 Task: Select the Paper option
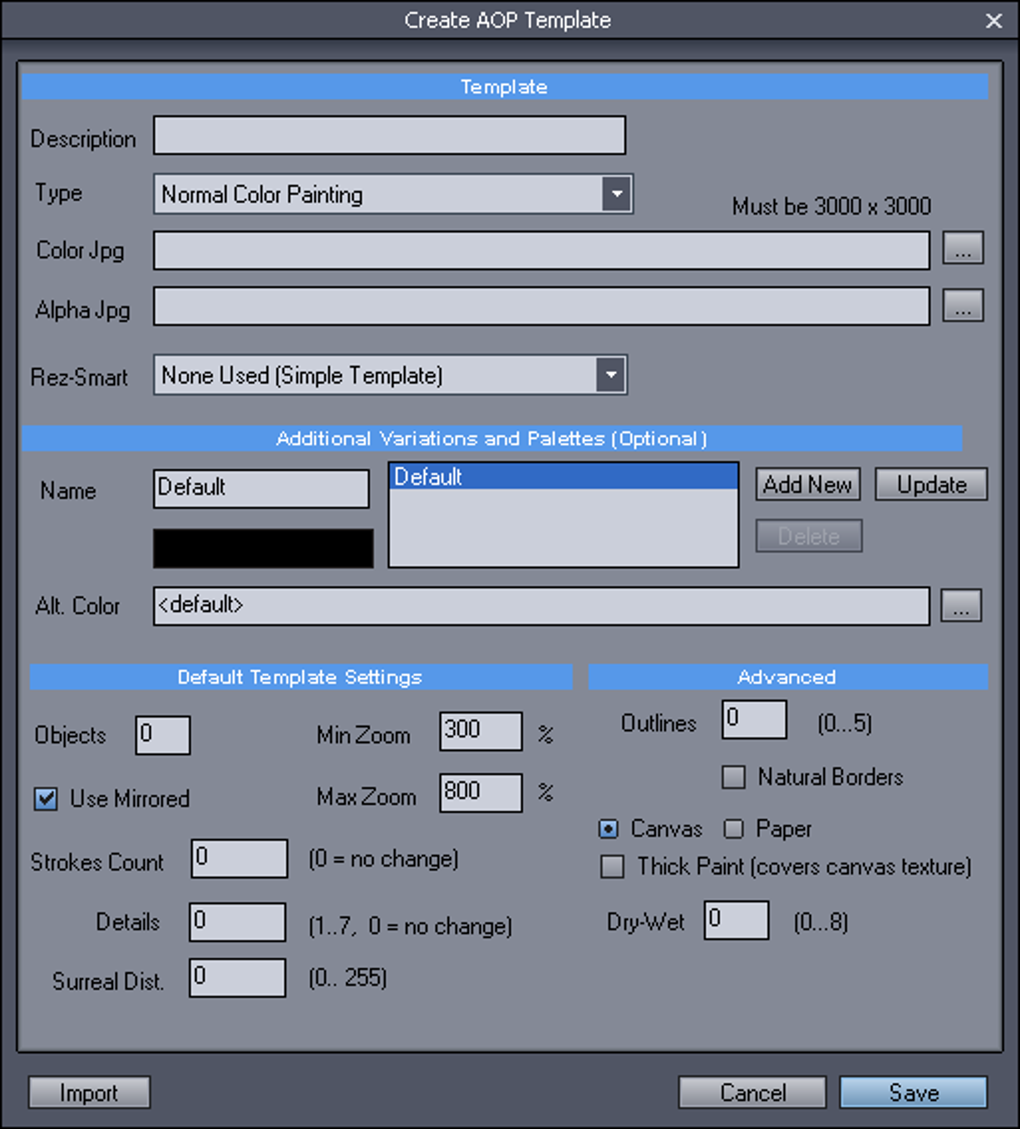(733, 829)
